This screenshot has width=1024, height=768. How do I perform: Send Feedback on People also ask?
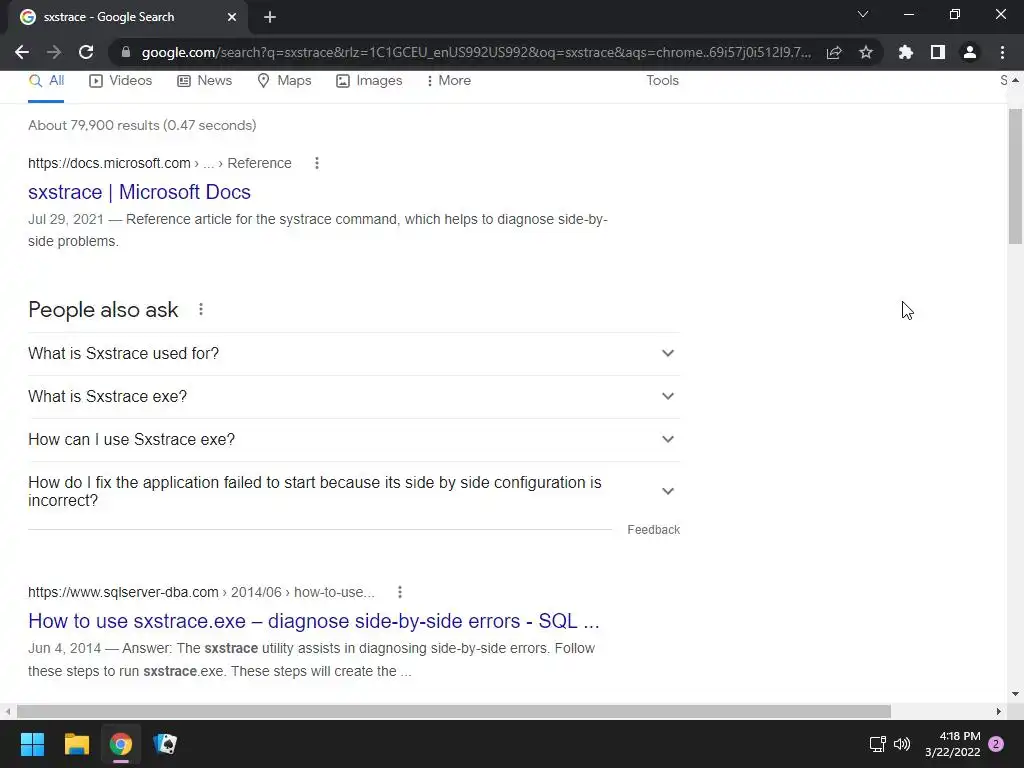pos(653,530)
